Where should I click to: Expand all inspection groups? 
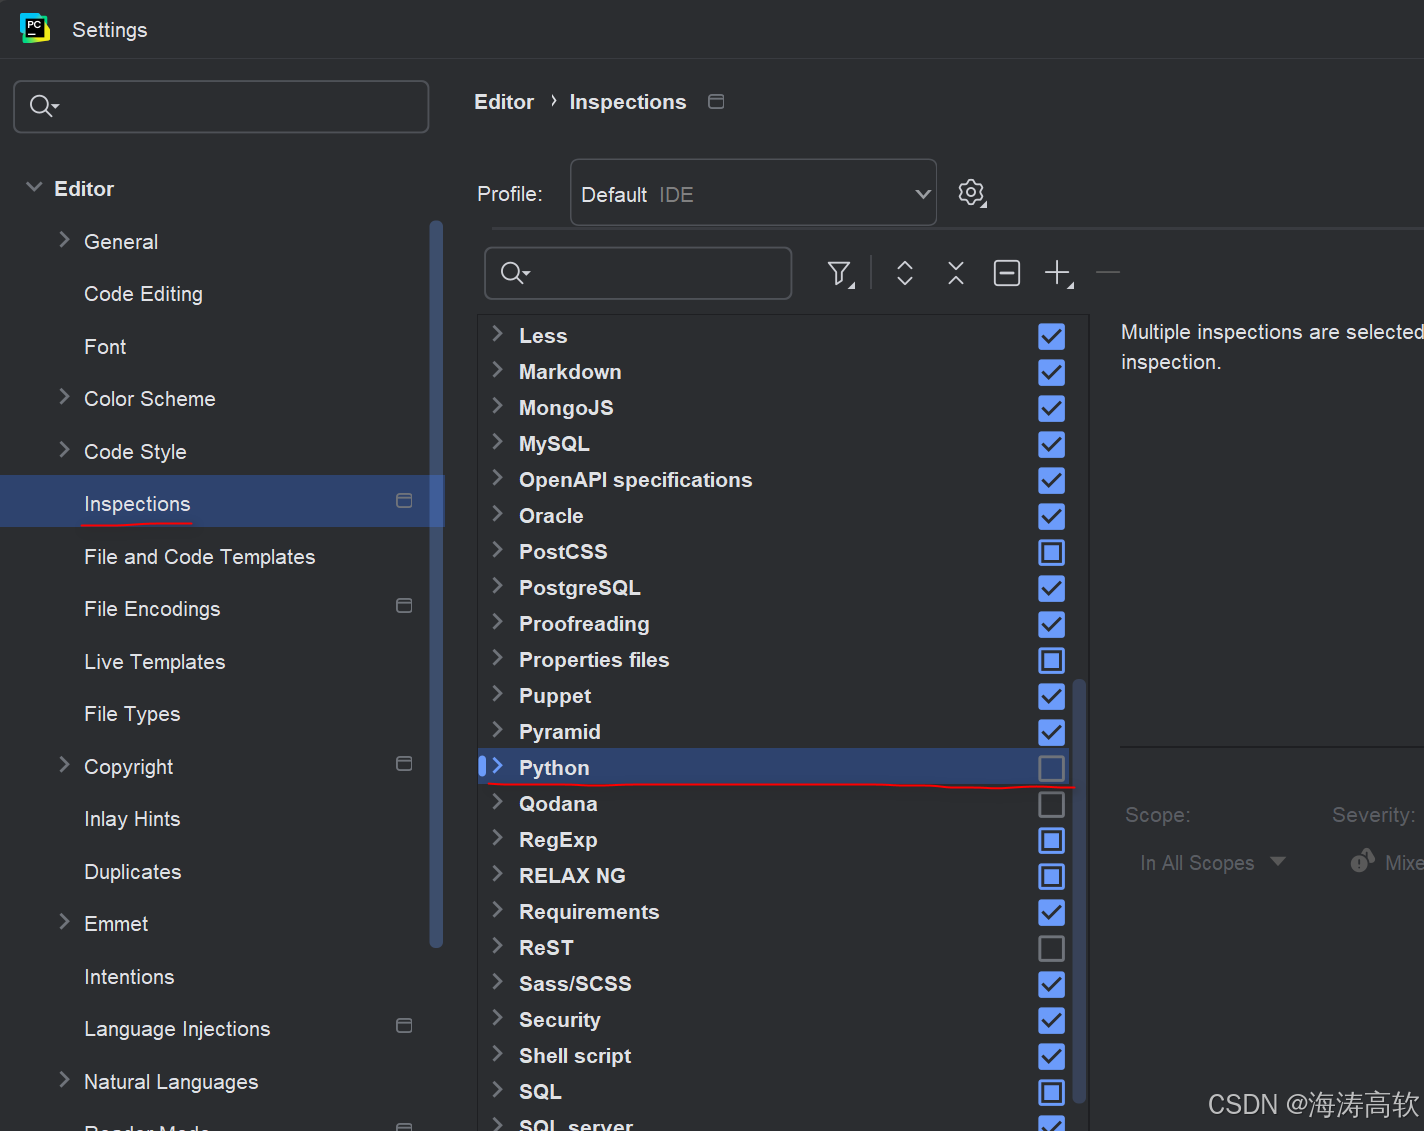pyautogui.click(x=905, y=273)
